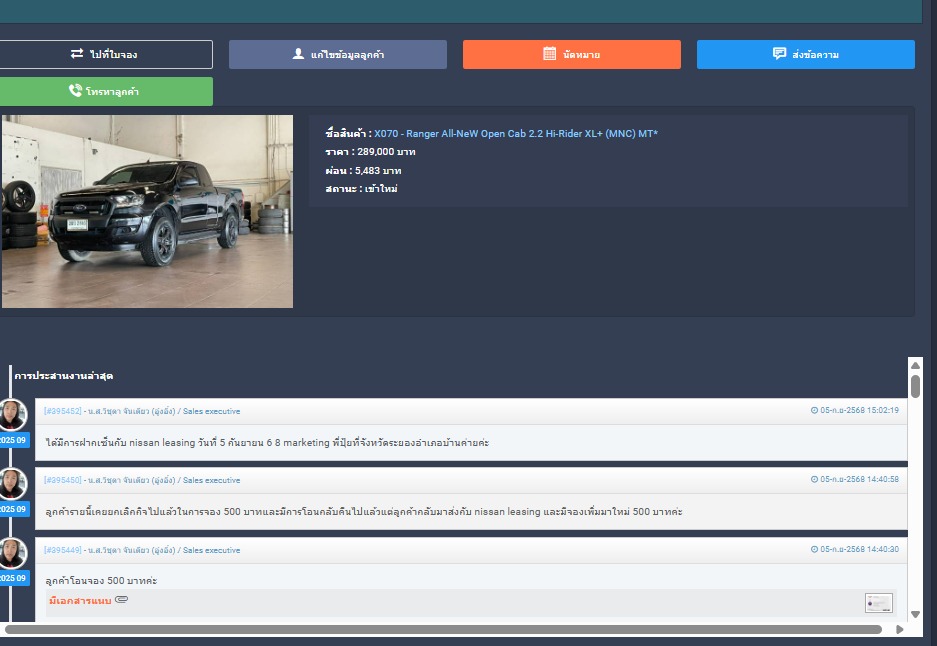
Task: Click the clock icon beside 15:02:19 timestamp
Action: [814, 410]
